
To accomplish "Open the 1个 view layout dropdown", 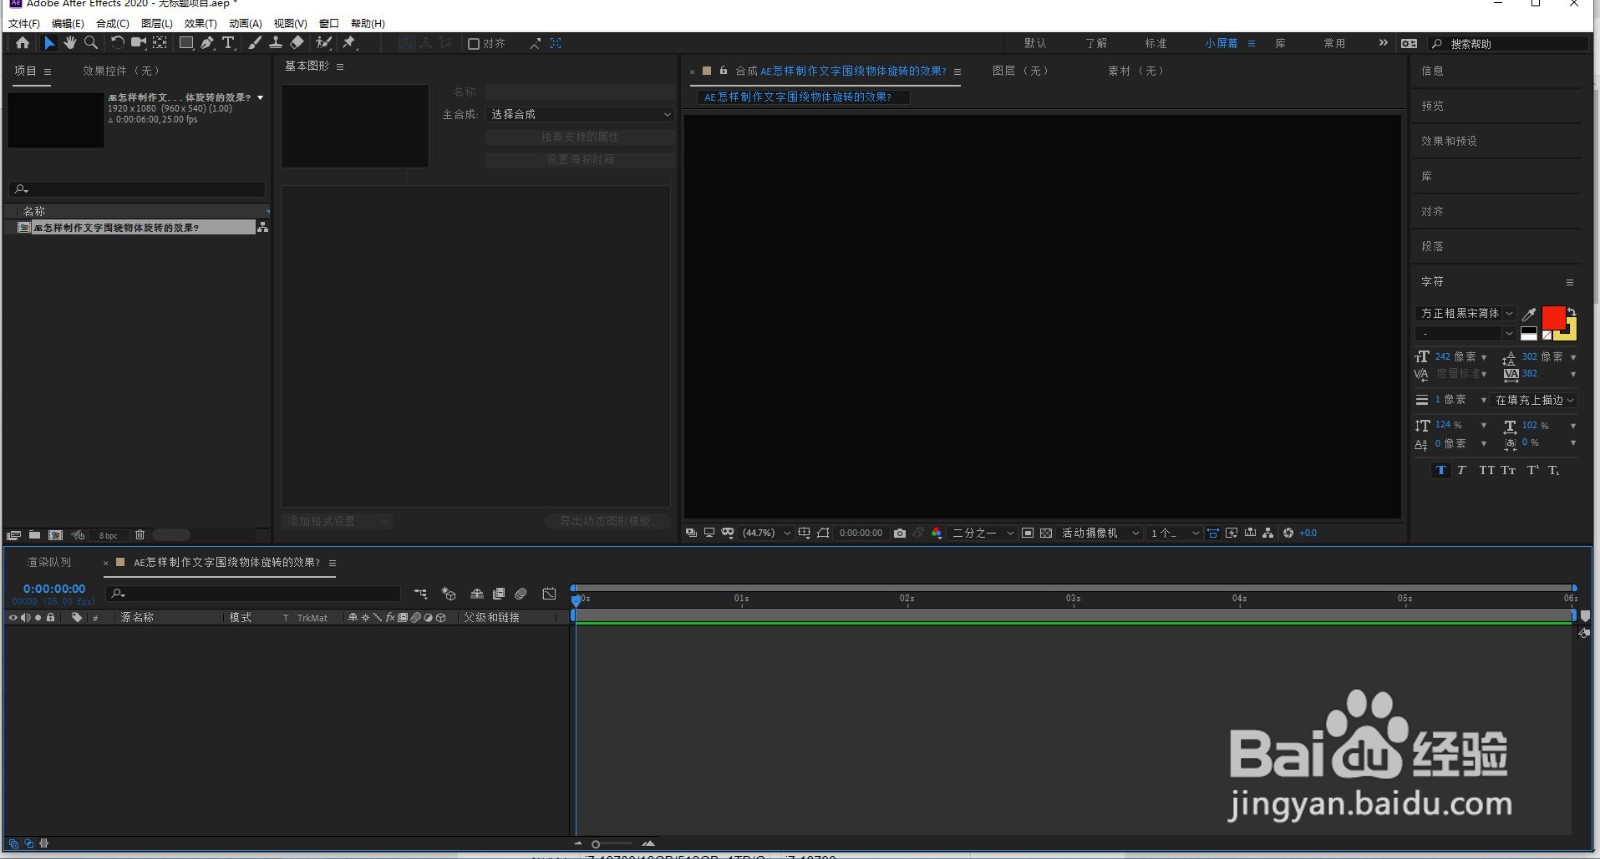I will [1174, 533].
